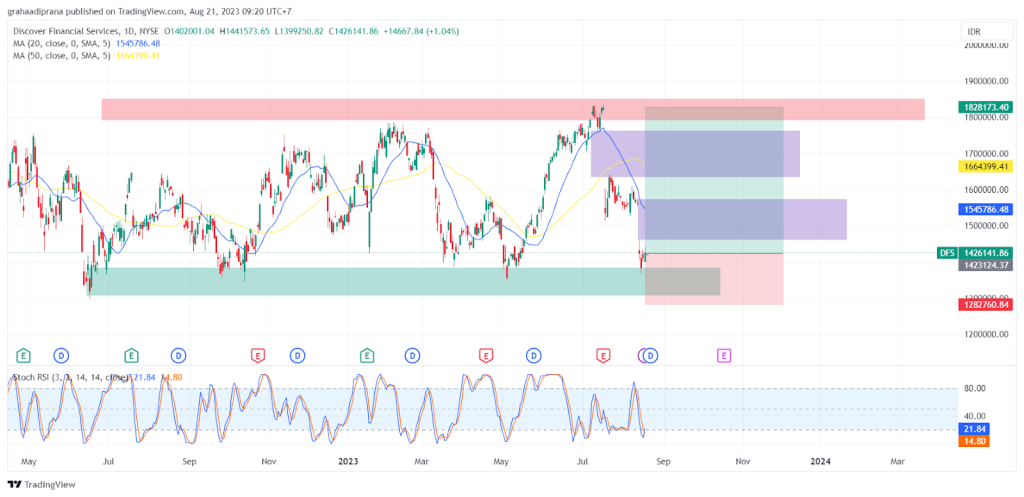Click the 2024 label on the time axis

[x=820, y=461]
